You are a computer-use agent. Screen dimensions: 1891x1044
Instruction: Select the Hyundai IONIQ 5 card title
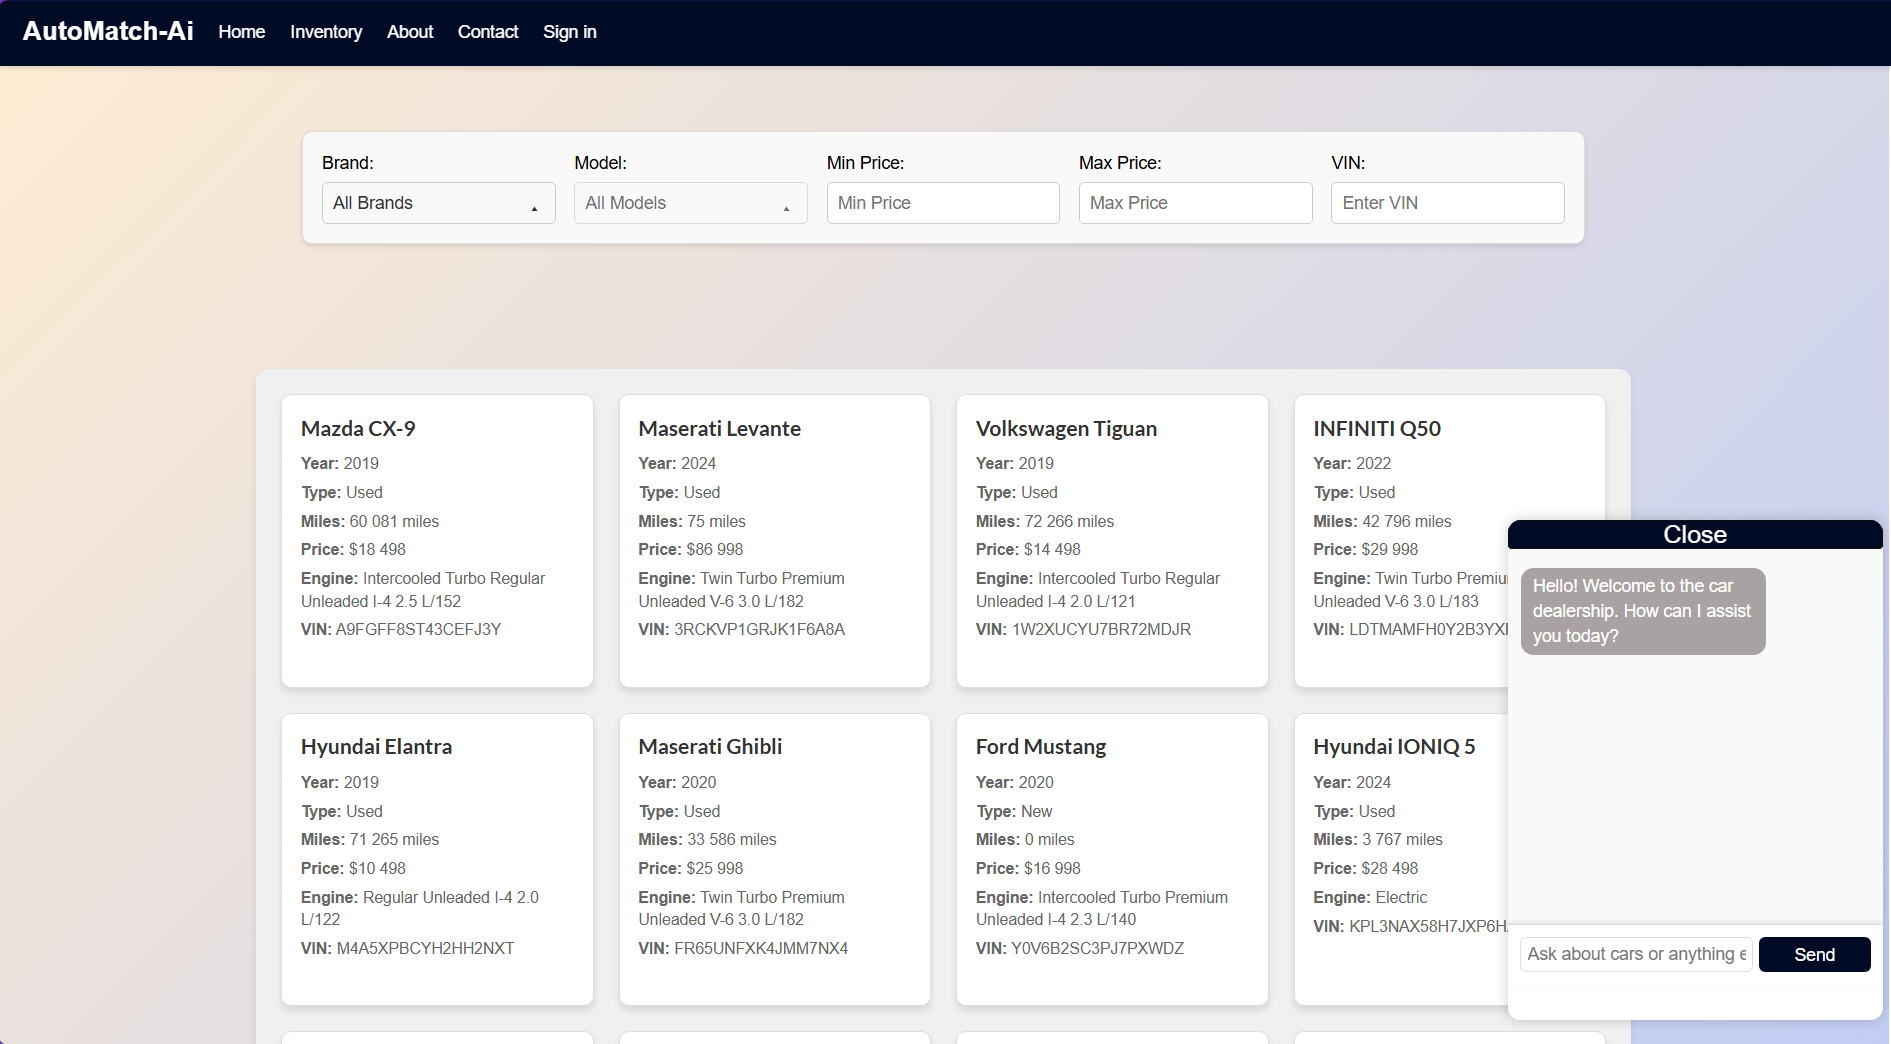click(1394, 747)
